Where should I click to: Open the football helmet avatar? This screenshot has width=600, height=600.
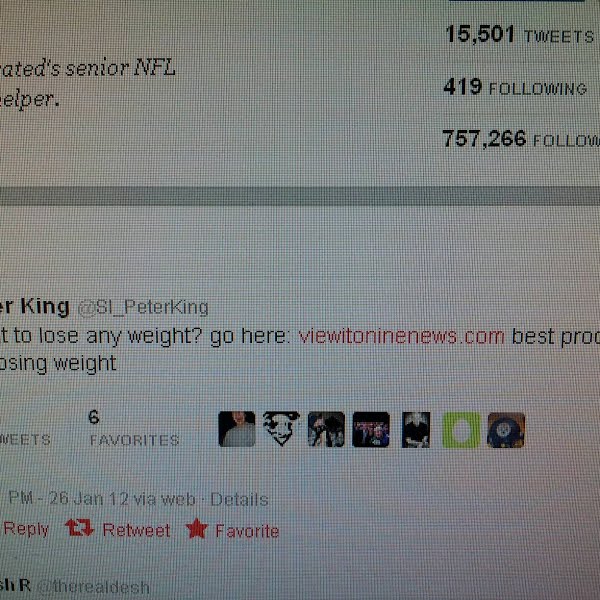click(x=506, y=430)
